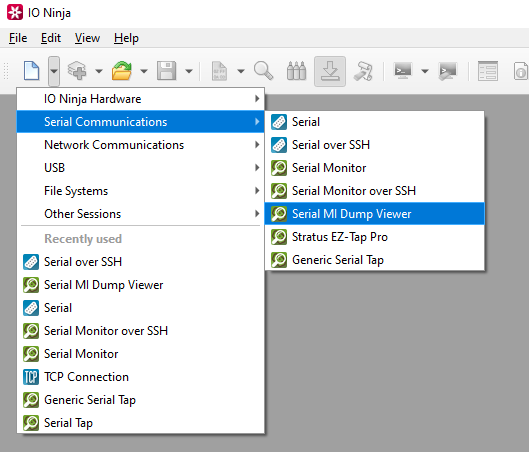Image resolution: width=529 pixels, height=452 pixels.
Task: Open the File menu
Action: [x=18, y=38]
